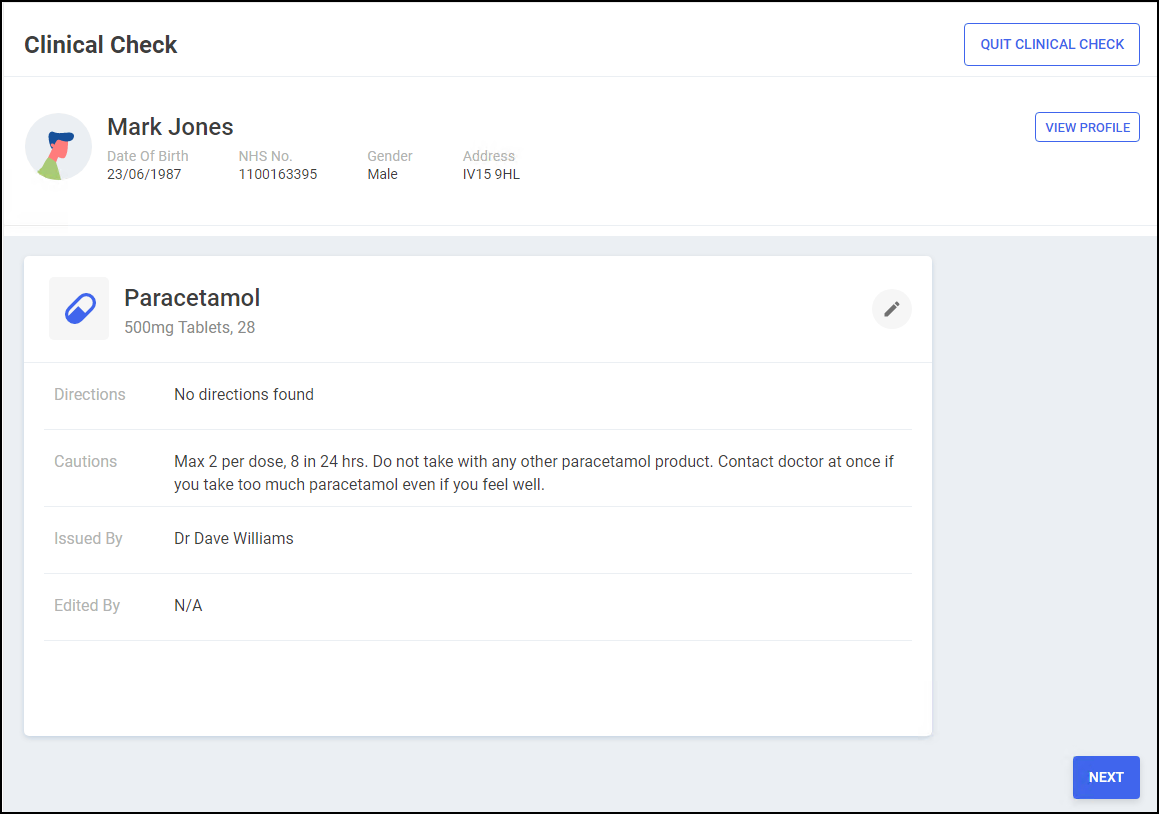This screenshot has width=1159, height=814.
Task: Click the Directions row label
Action: [90, 394]
